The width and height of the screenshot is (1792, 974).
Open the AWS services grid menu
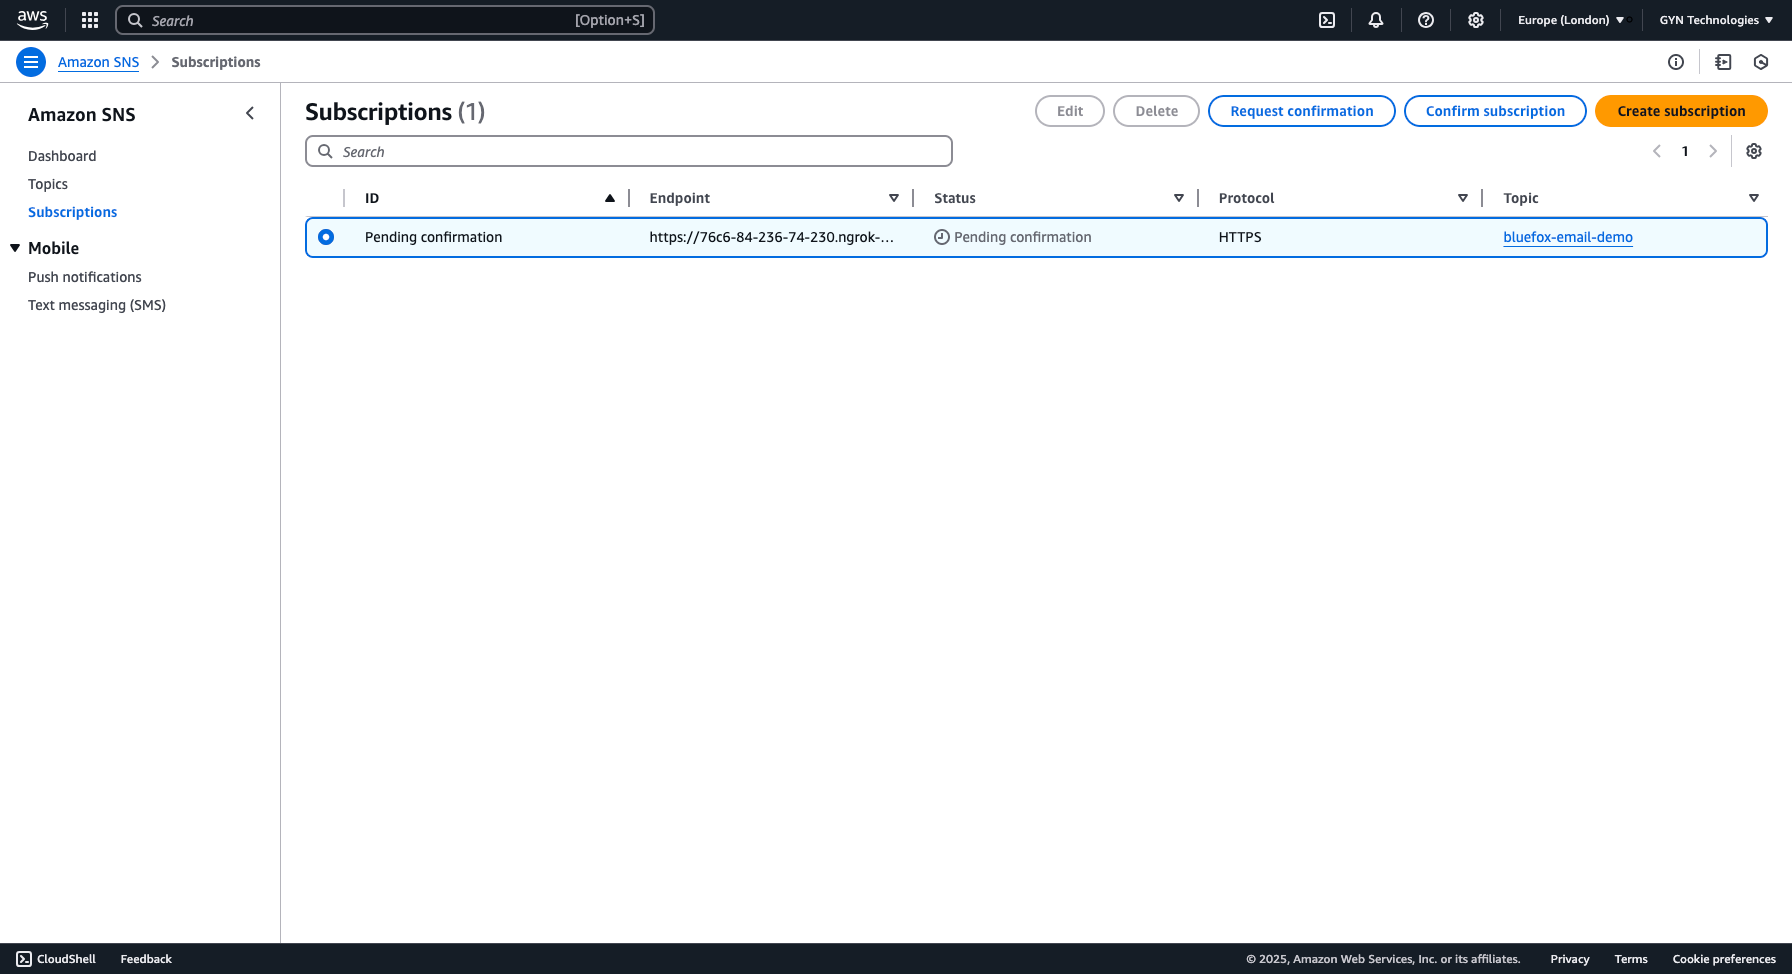pos(89,20)
